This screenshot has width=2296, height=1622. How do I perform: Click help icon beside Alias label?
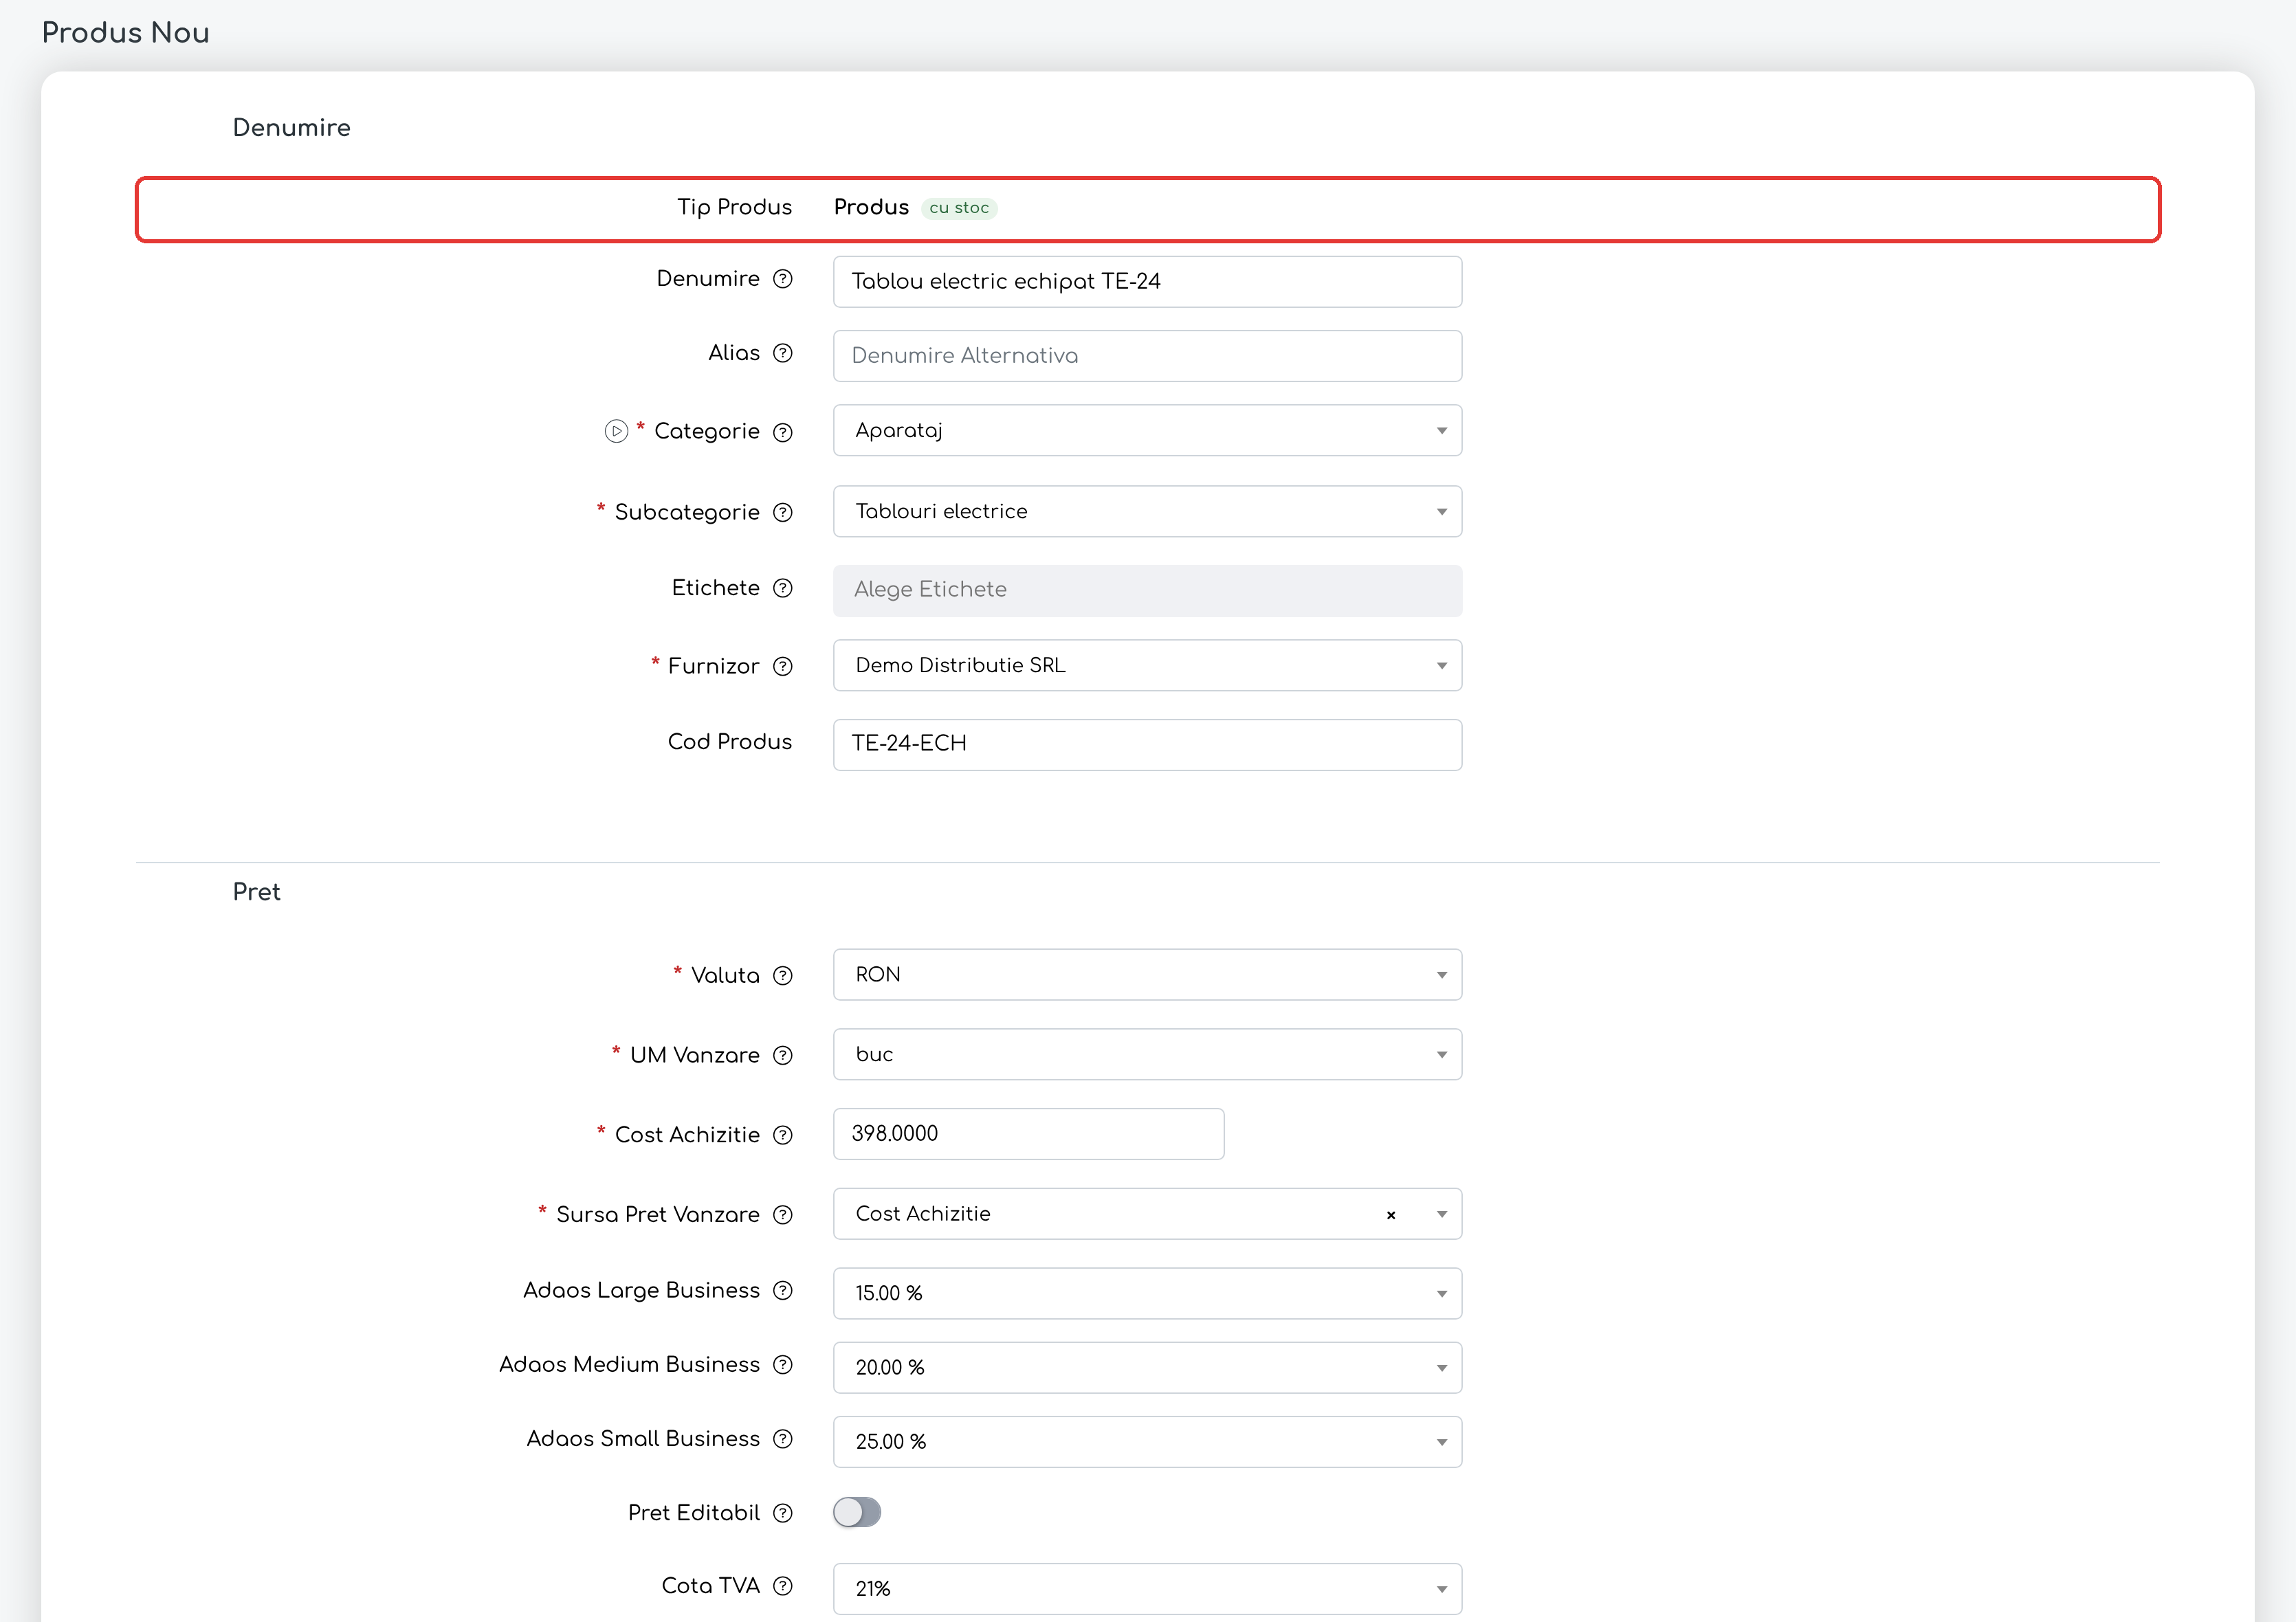pyautogui.click(x=783, y=353)
